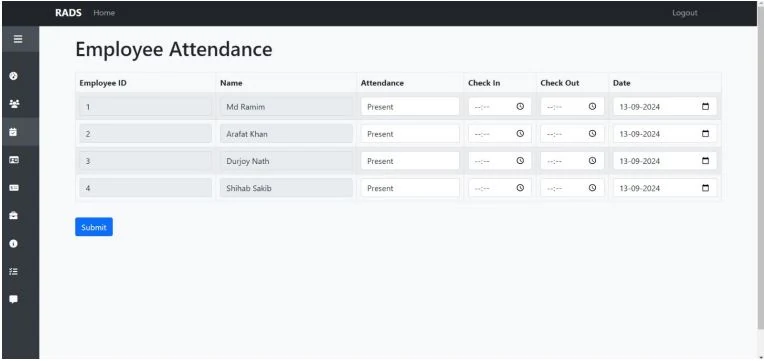Click the Arafat Khan name field
Viewport: 764px width, 361px height.
(286, 133)
